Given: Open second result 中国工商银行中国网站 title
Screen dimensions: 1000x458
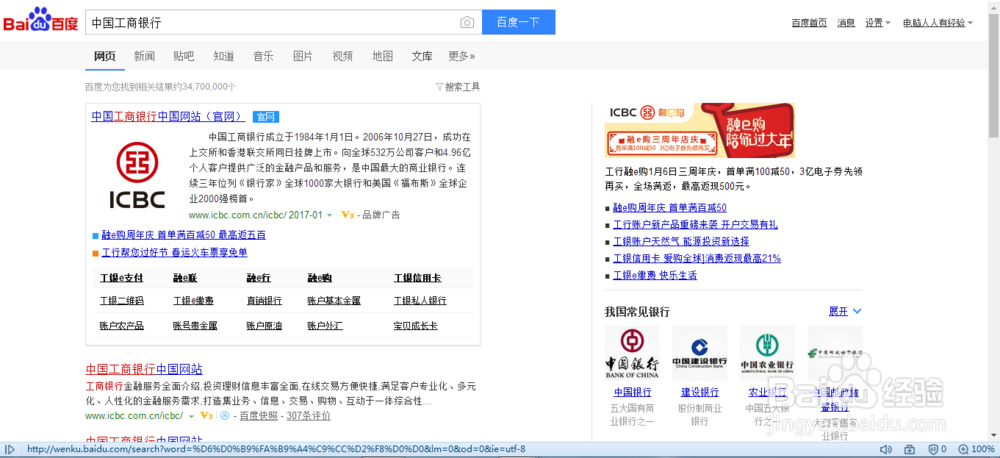Looking at the screenshot, I should click(x=144, y=369).
